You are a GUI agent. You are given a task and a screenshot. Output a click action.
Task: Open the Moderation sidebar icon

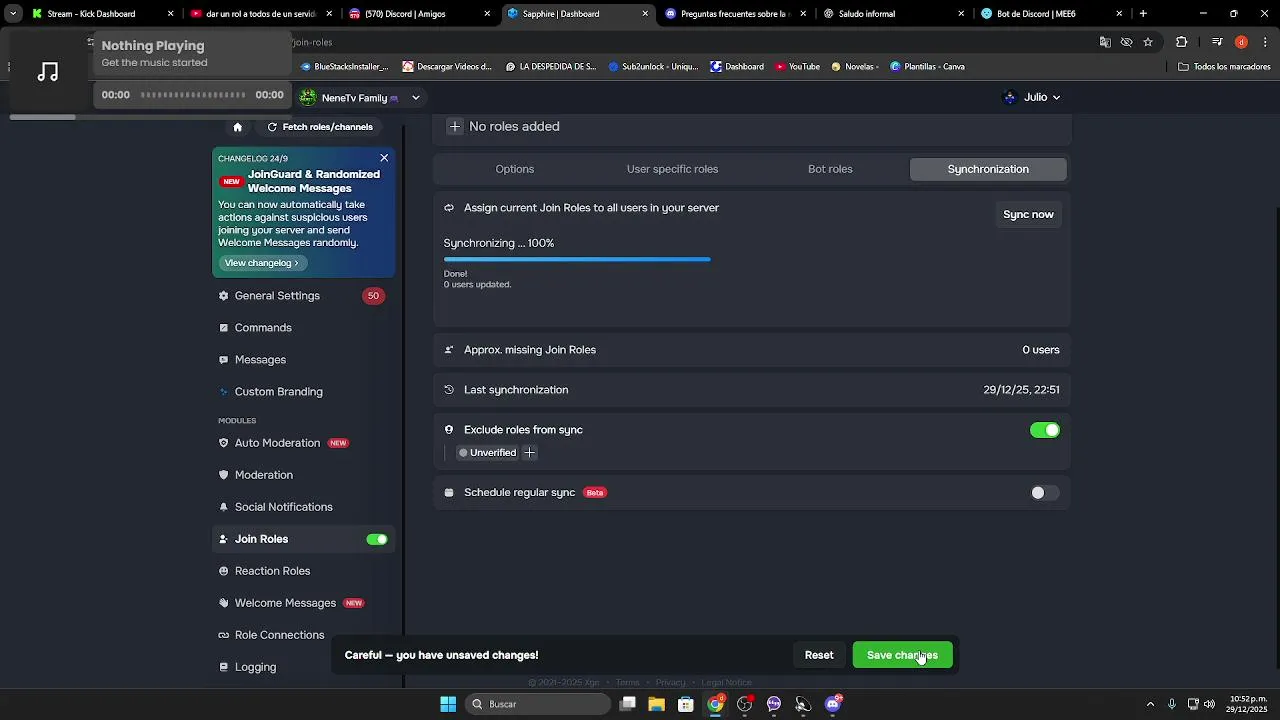[224, 475]
